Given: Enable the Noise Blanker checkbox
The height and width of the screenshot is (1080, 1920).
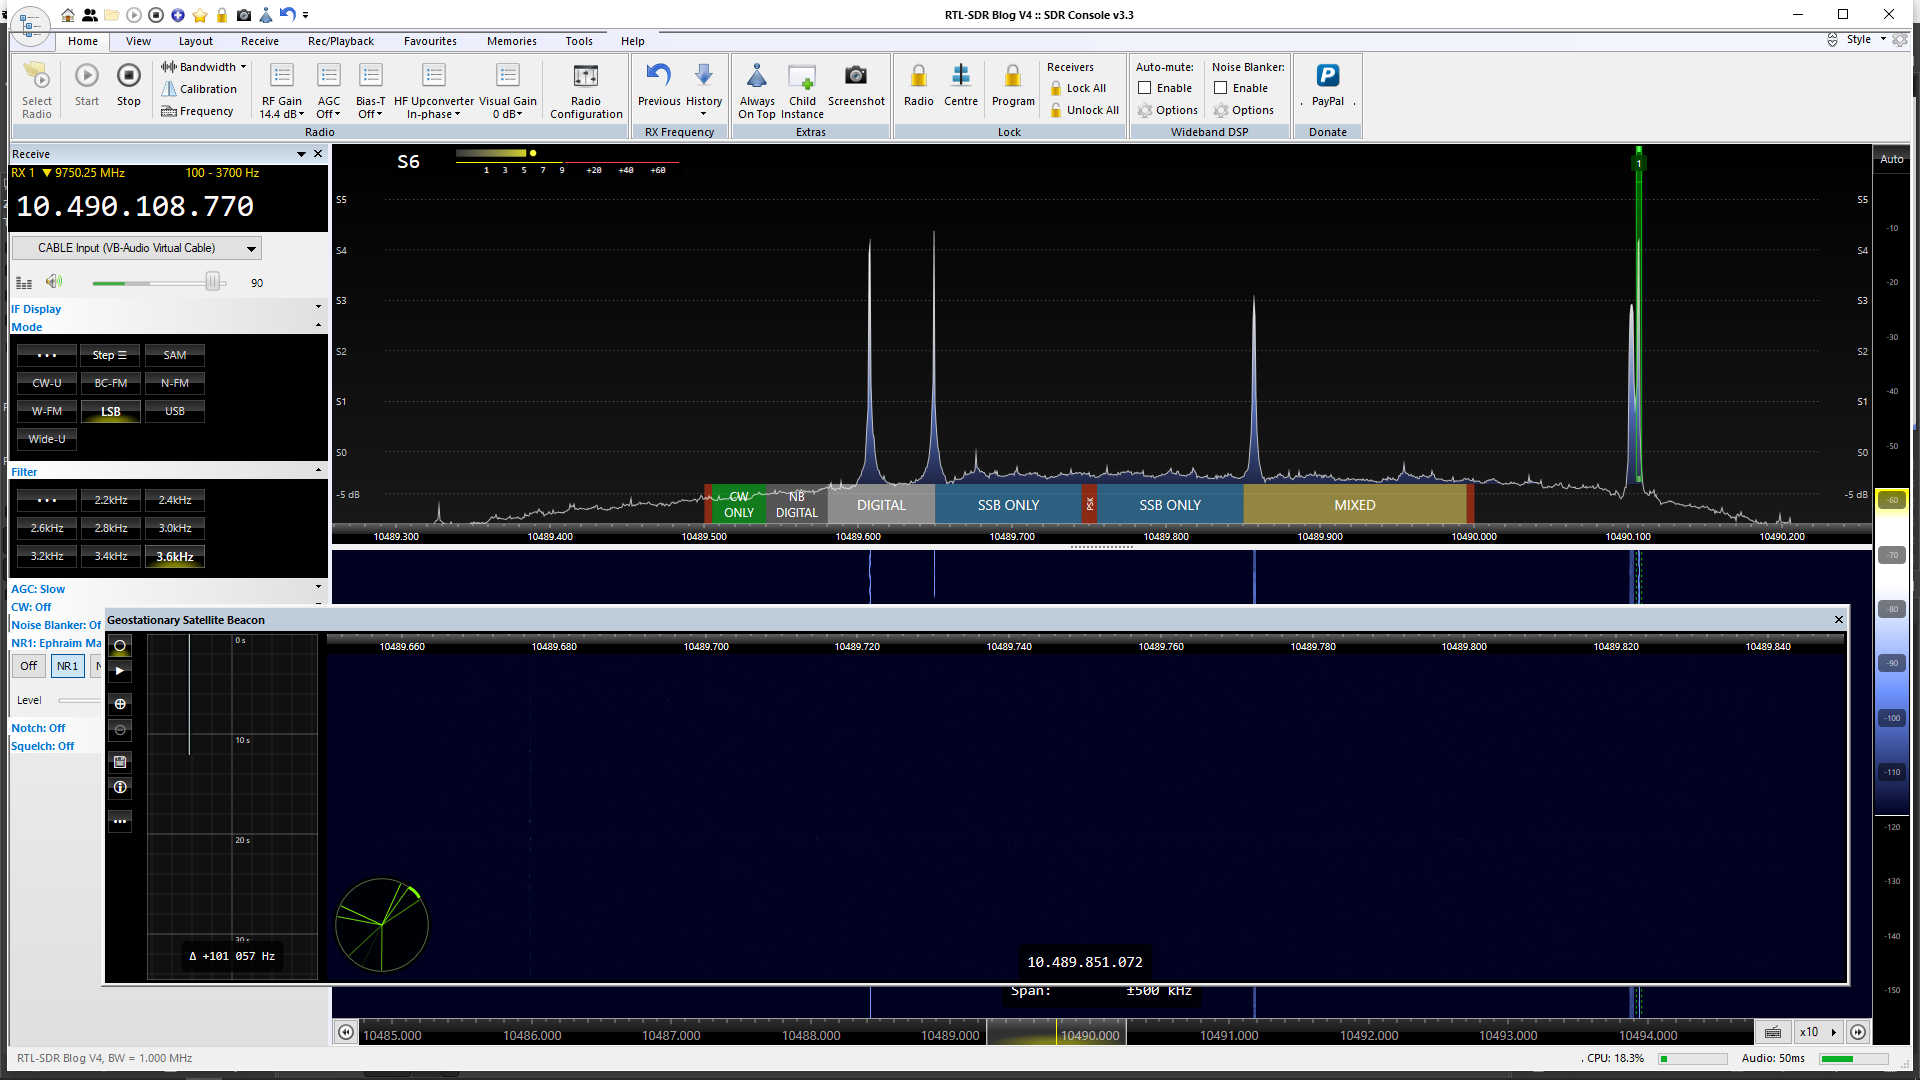Looking at the screenshot, I should 1220,88.
